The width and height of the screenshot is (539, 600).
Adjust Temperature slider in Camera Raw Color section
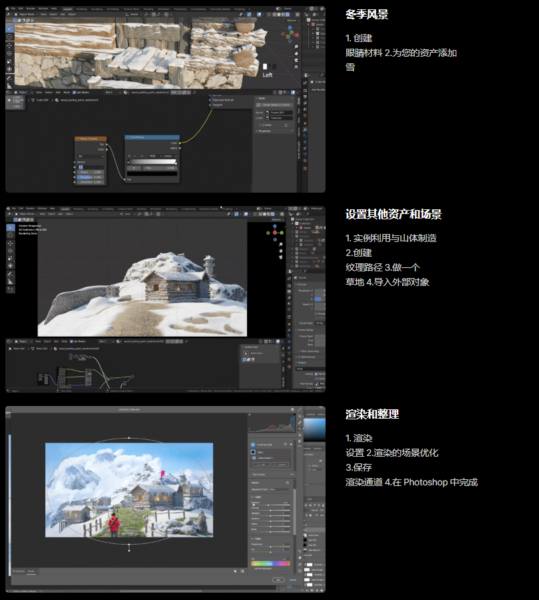270,546
